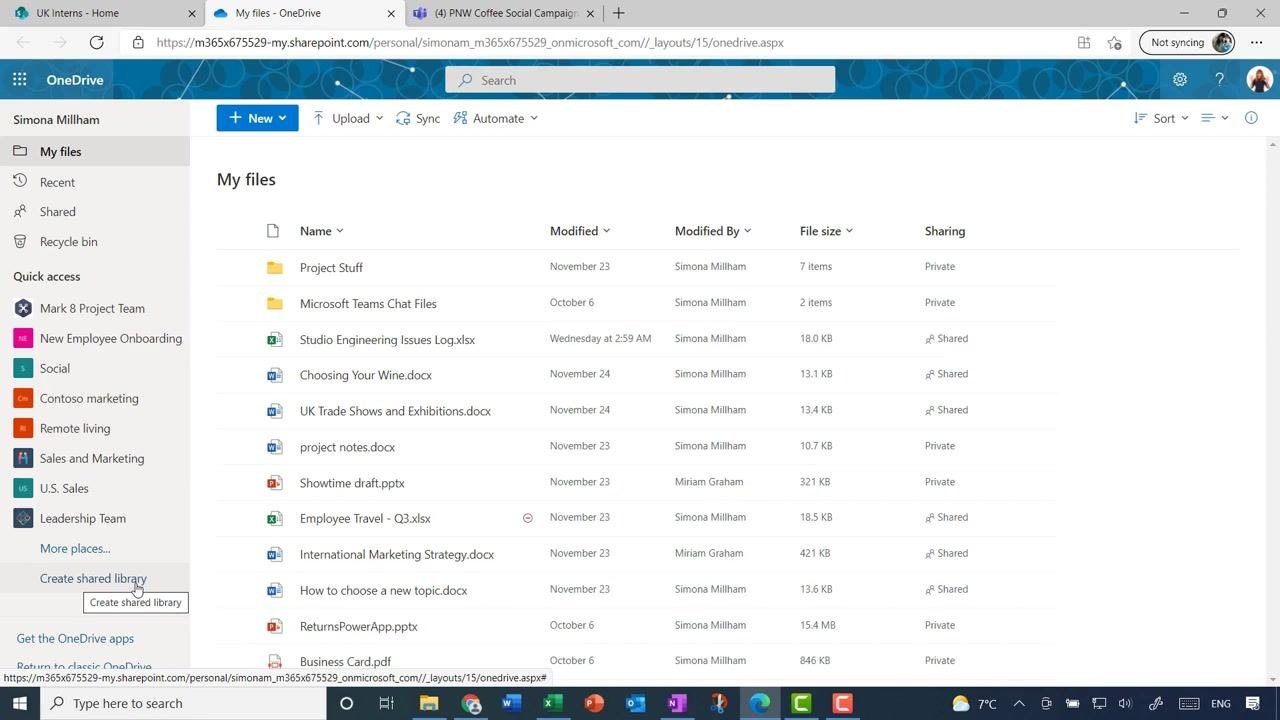Click the PowerPoint icon for Showtime draft

274,483
